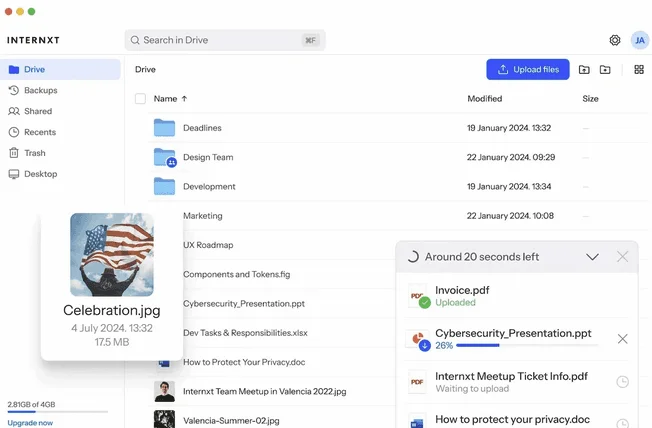Select Dev Tasks & Responsibilities.xlsx file
Screen dimensions: 652x428
click(x=245, y=333)
